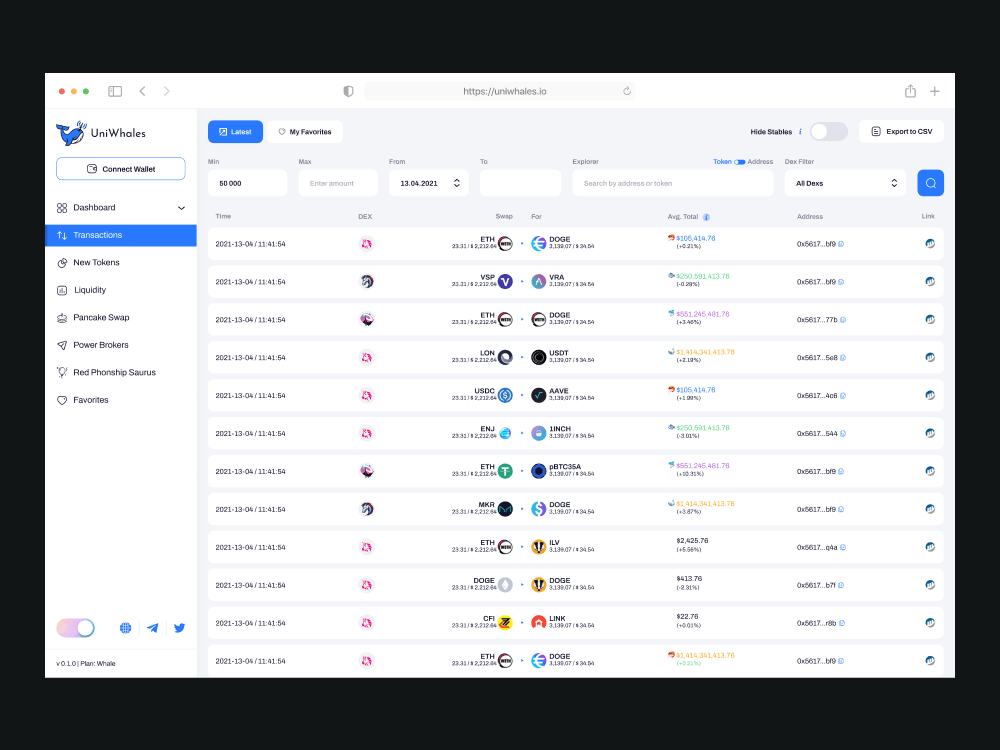Copy address icon next to 0x5617...4c6
The image size is (1000, 750).
(842, 396)
